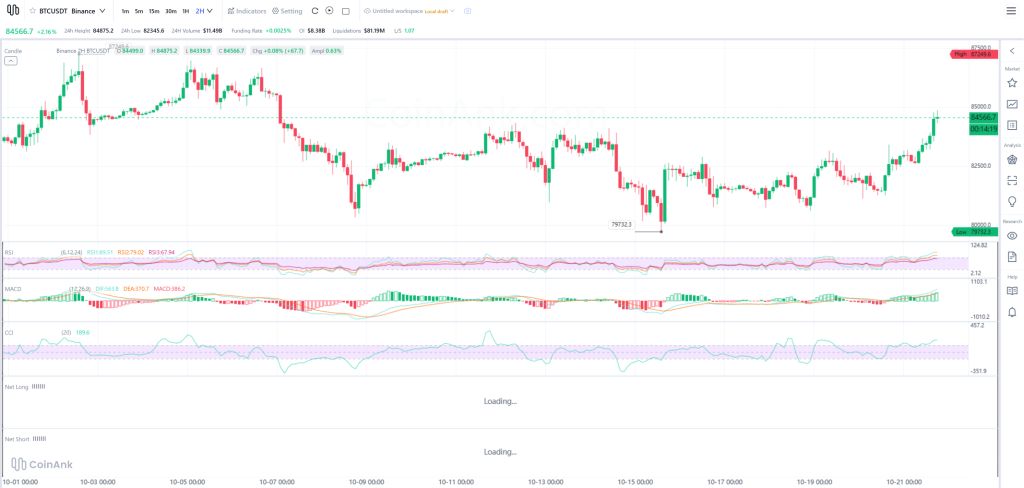Select the 1m timeframe
Screen dimensions: 1024x488
coord(125,11)
